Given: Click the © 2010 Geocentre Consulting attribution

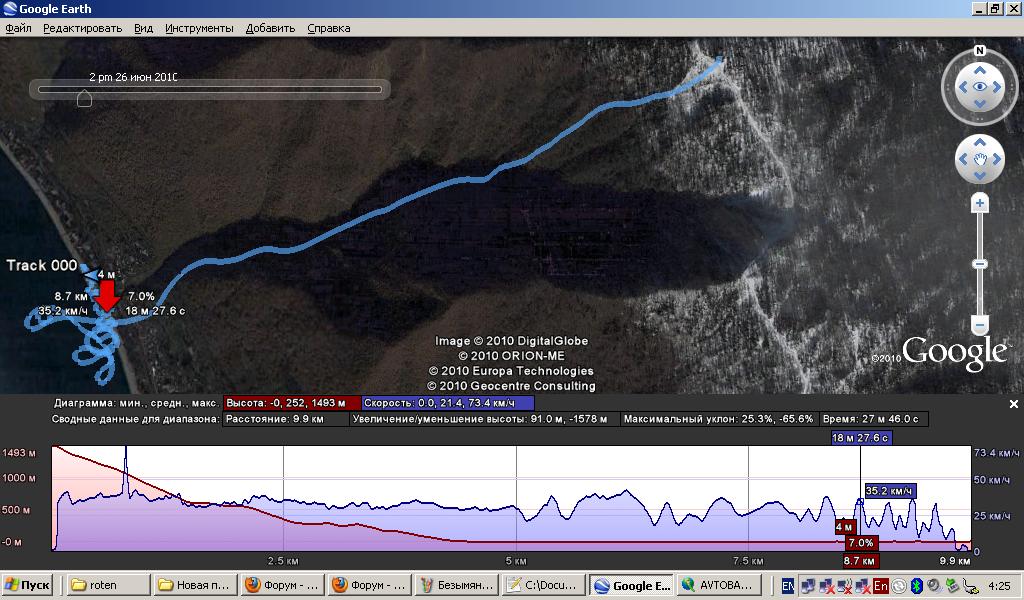Looking at the screenshot, I should 511,386.
